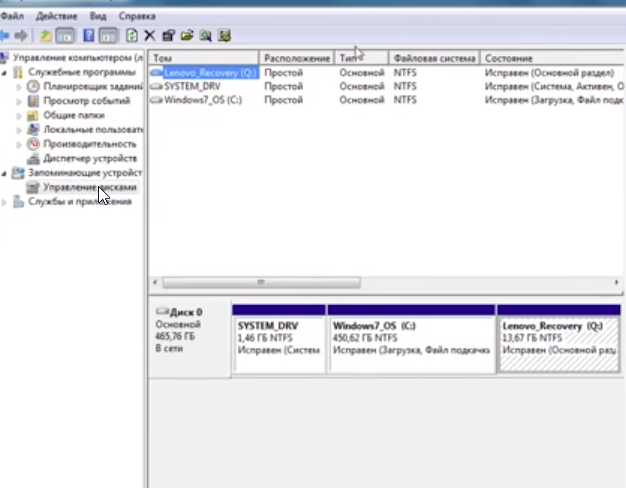Click the Управление дисками icon
Screen dimensions: 626x488
33,187
